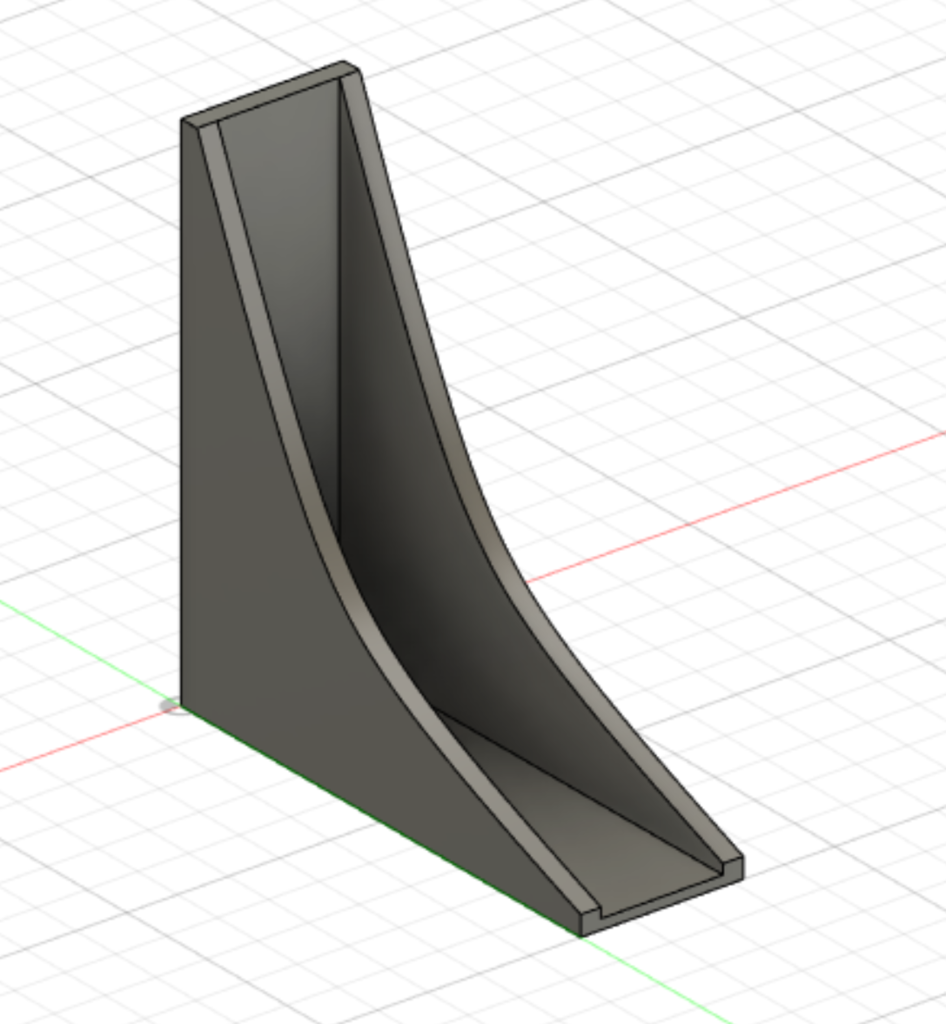Select the small U-shaped front end face

pos(663,898)
